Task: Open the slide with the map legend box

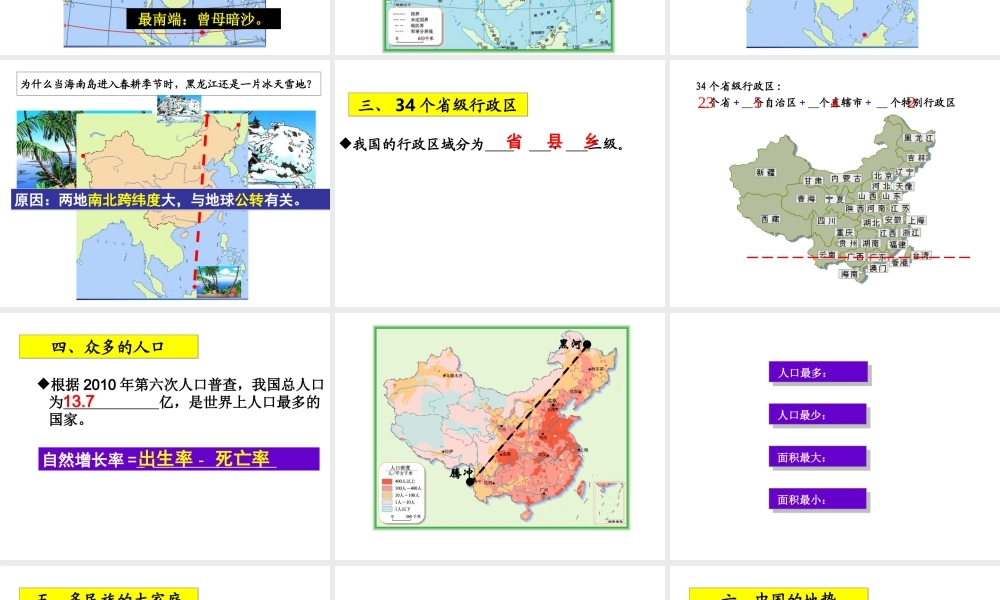Action: pos(499,26)
